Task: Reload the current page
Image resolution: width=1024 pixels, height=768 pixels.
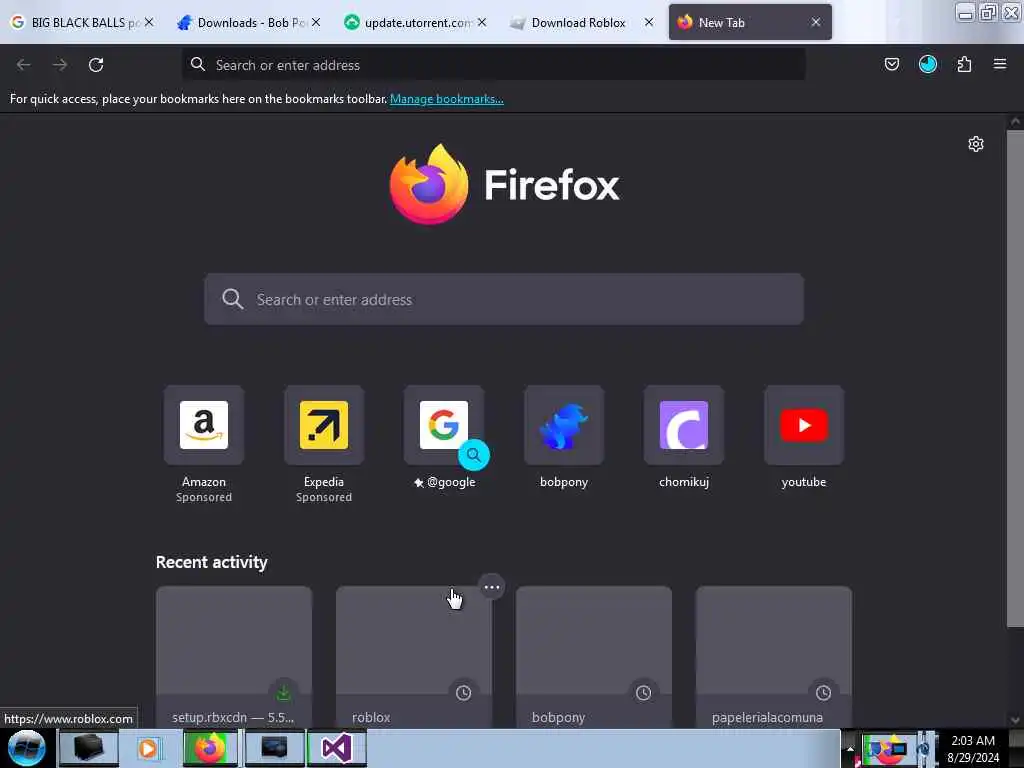Action: (x=96, y=65)
